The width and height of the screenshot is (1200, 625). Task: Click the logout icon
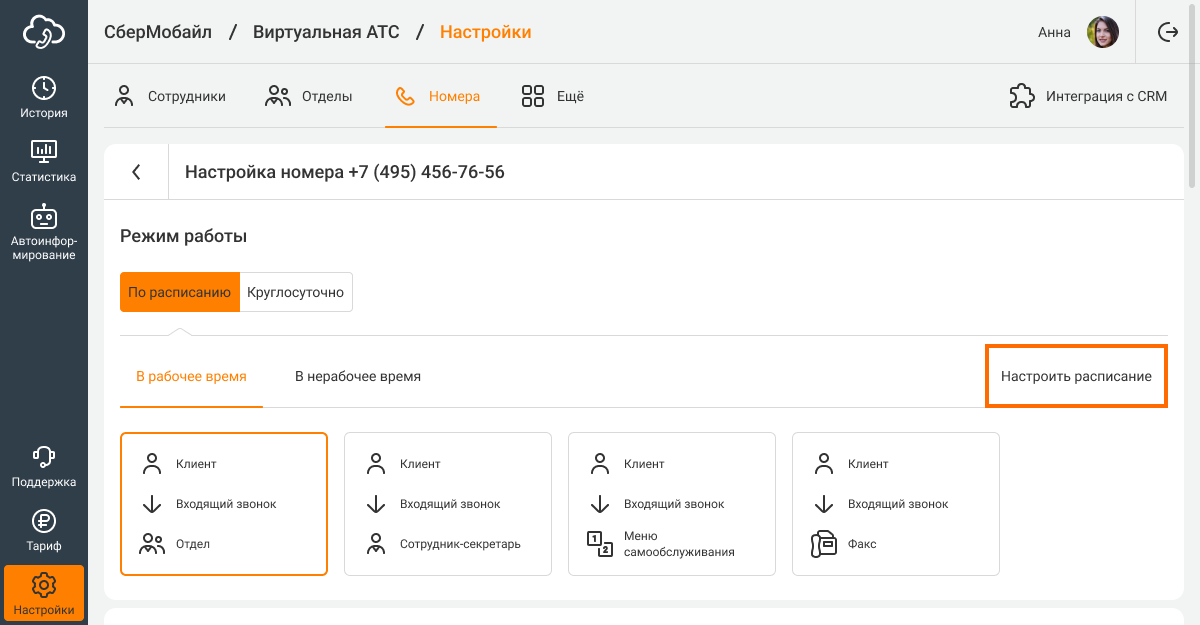point(1167,32)
